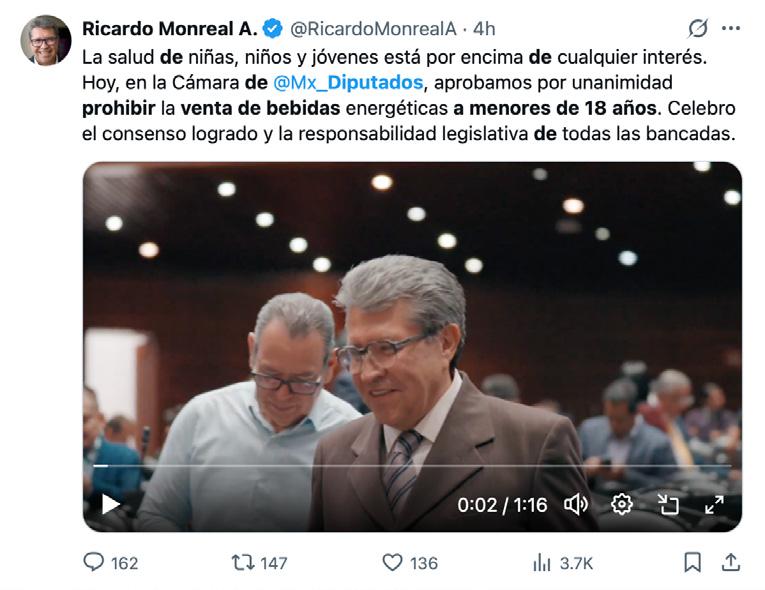Click the Grok slashed-circle icon
The width and height of the screenshot is (765, 590).
698,28
